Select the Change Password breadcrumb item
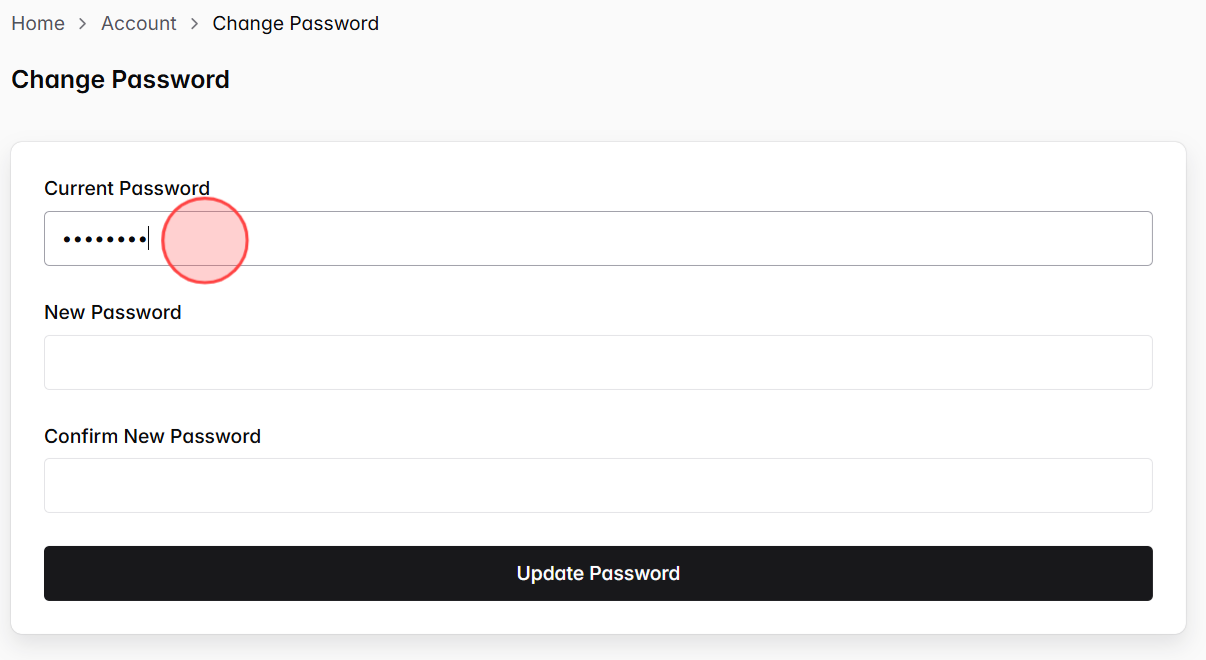This screenshot has height=660, width=1206. tap(295, 23)
